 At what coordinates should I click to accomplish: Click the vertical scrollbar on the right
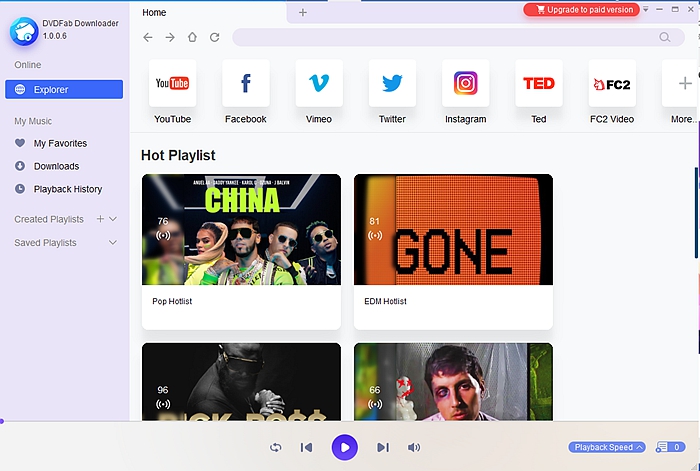point(696,213)
